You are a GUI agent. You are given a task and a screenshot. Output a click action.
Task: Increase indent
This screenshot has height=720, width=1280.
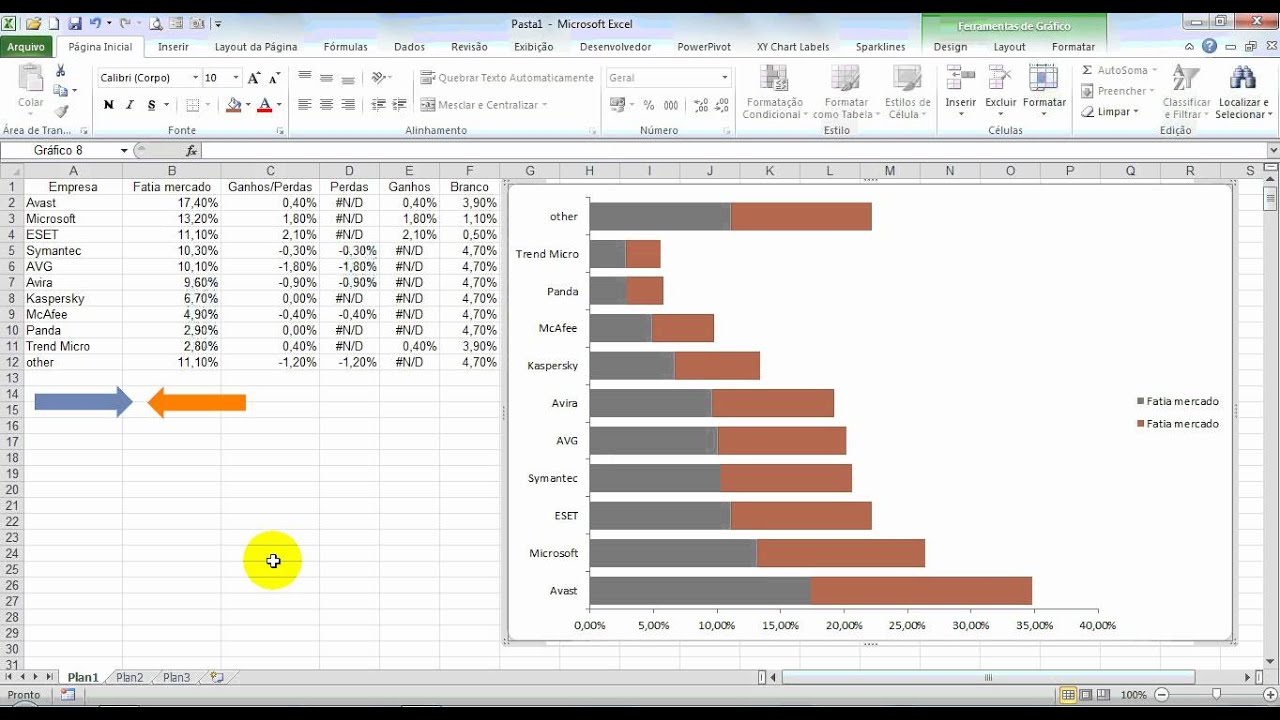pos(399,105)
